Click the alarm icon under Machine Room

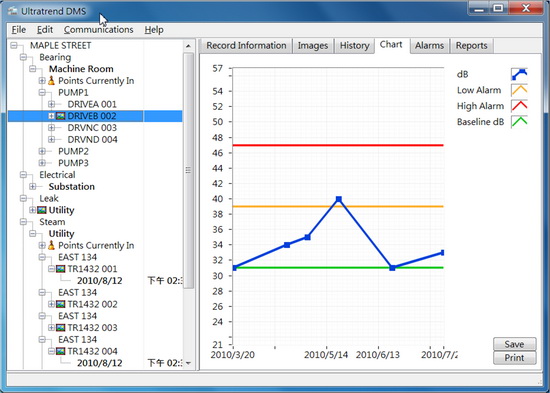(x=52, y=81)
